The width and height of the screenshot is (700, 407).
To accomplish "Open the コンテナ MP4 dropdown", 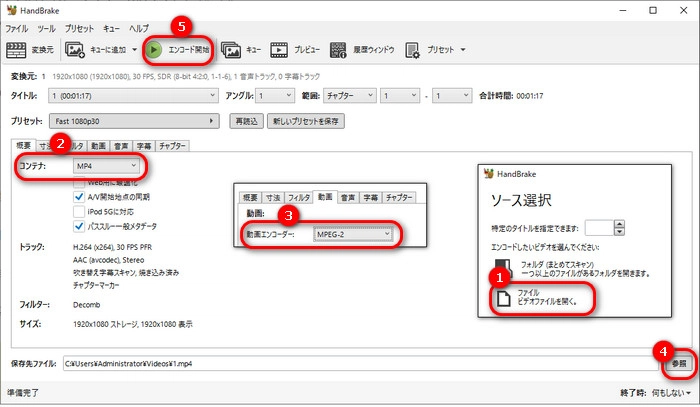I will [106, 166].
